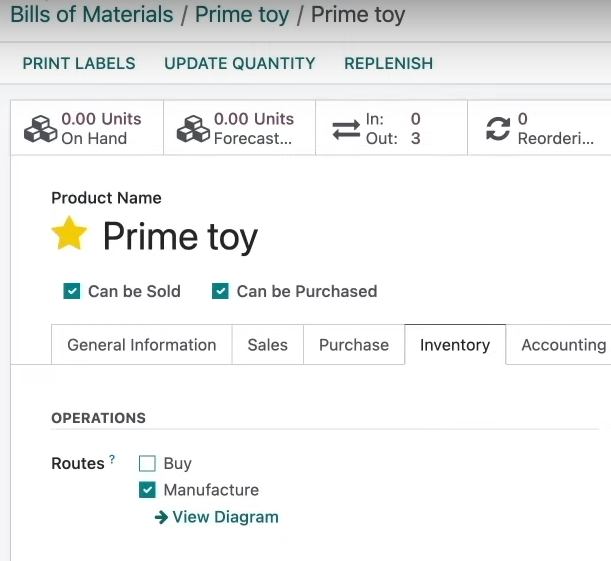Click the Forecasted cubes icon
The height and width of the screenshot is (561, 611).
pyautogui.click(x=193, y=129)
